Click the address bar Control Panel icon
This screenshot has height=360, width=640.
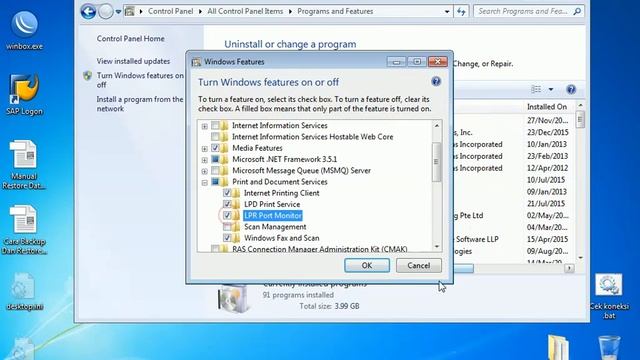coord(130,11)
